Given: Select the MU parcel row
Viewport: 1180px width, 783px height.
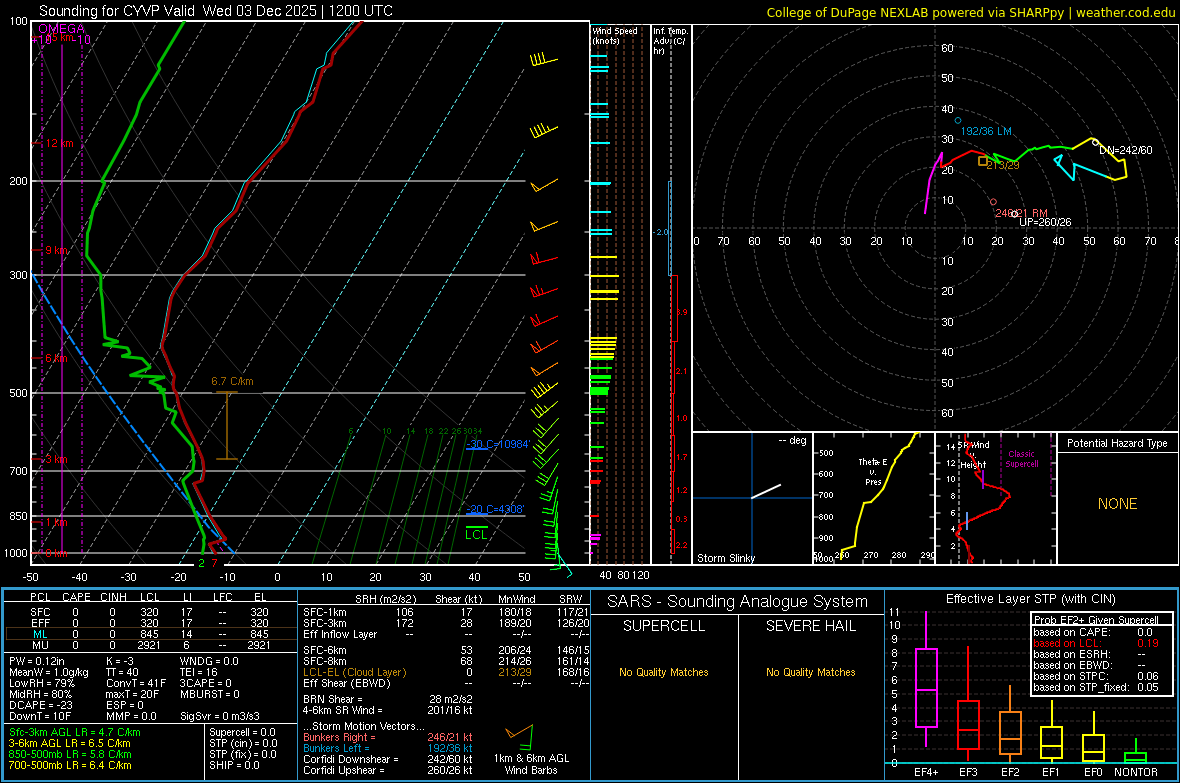Looking at the screenshot, I should pos(150,645).
